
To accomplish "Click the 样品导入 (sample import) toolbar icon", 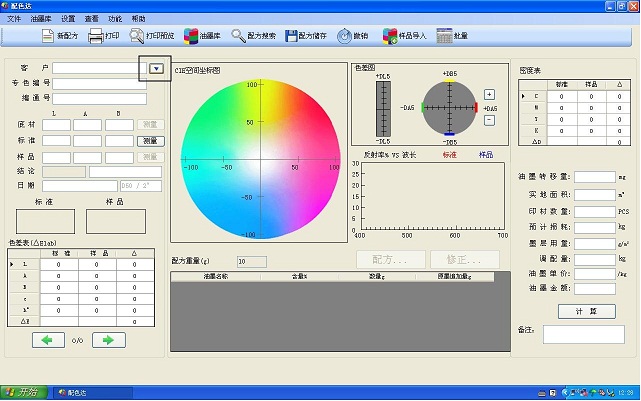I will pyautogui.click(x=391, y=36).
